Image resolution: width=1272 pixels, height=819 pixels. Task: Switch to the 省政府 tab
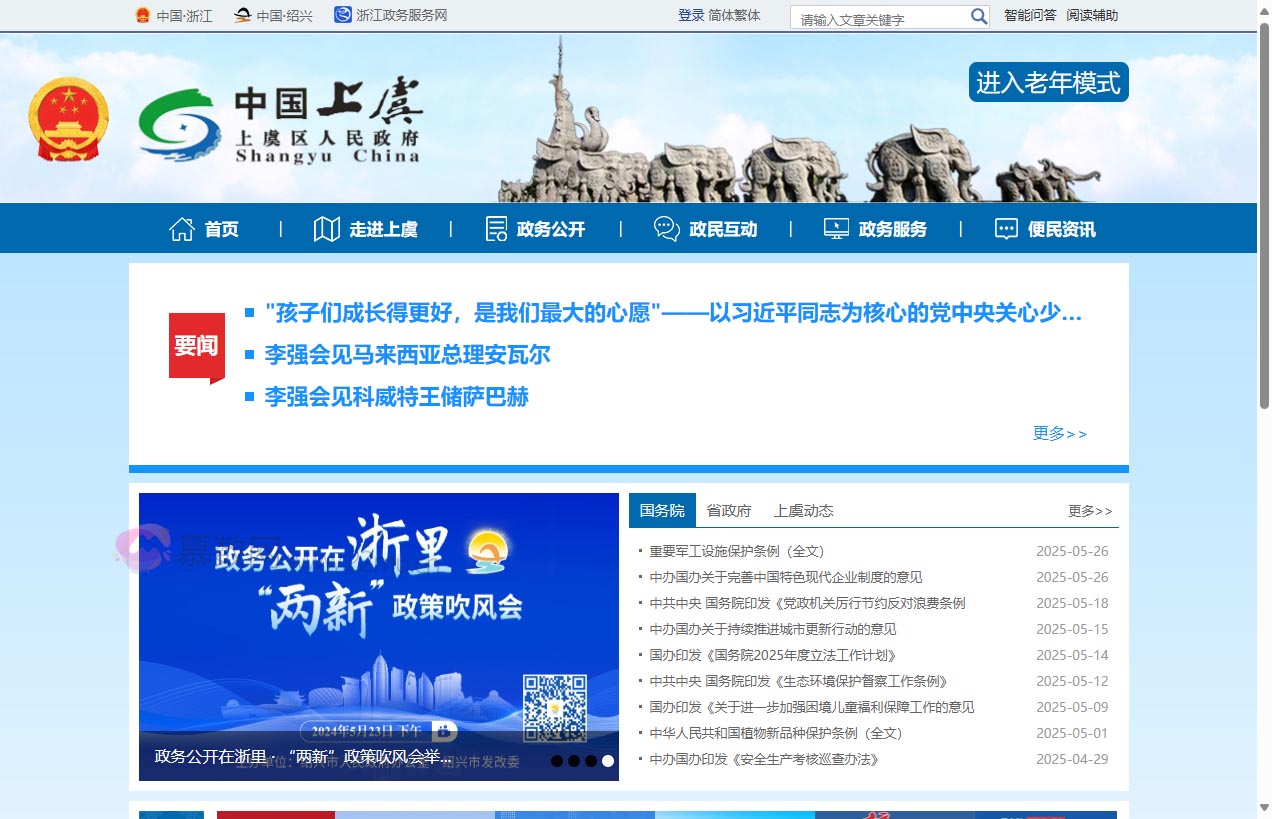pos(729,510)
